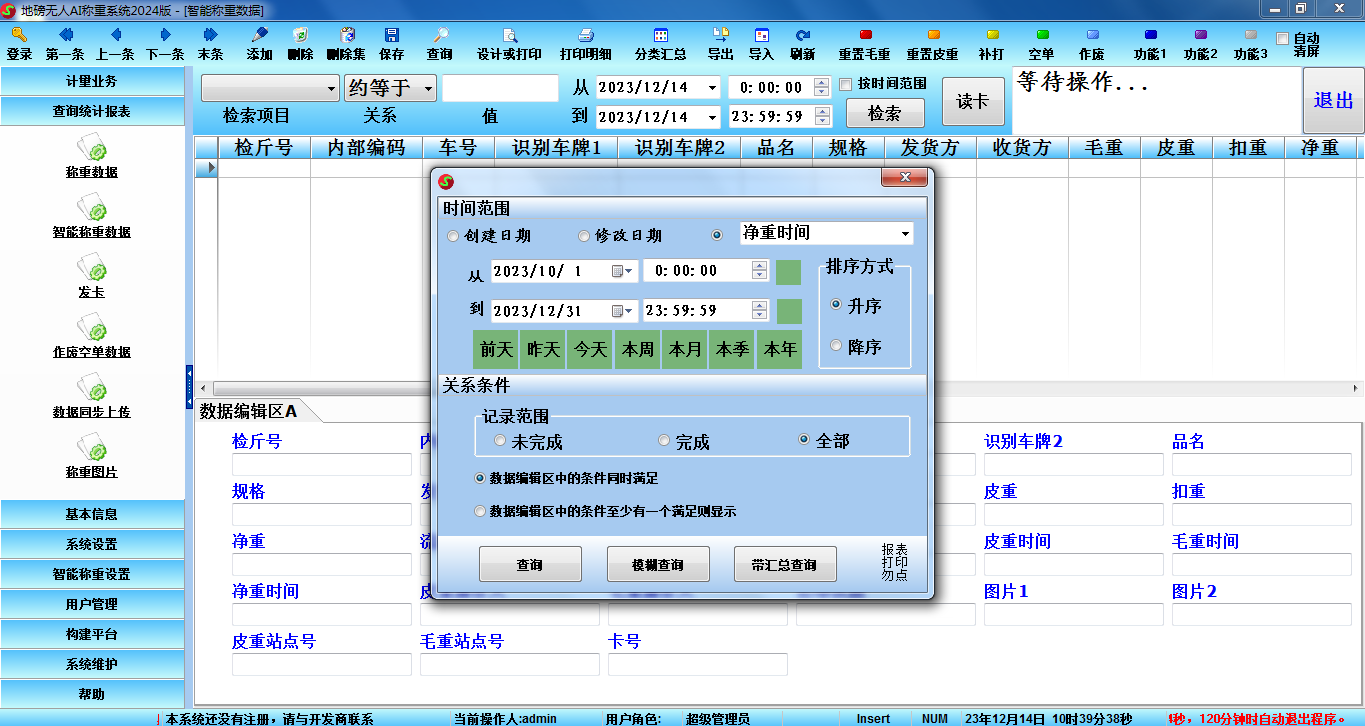Image resolution: width=1365 pixels, height=726 pixels.
Task: Click the 模糊查询 button
Action: pos(658,565)
